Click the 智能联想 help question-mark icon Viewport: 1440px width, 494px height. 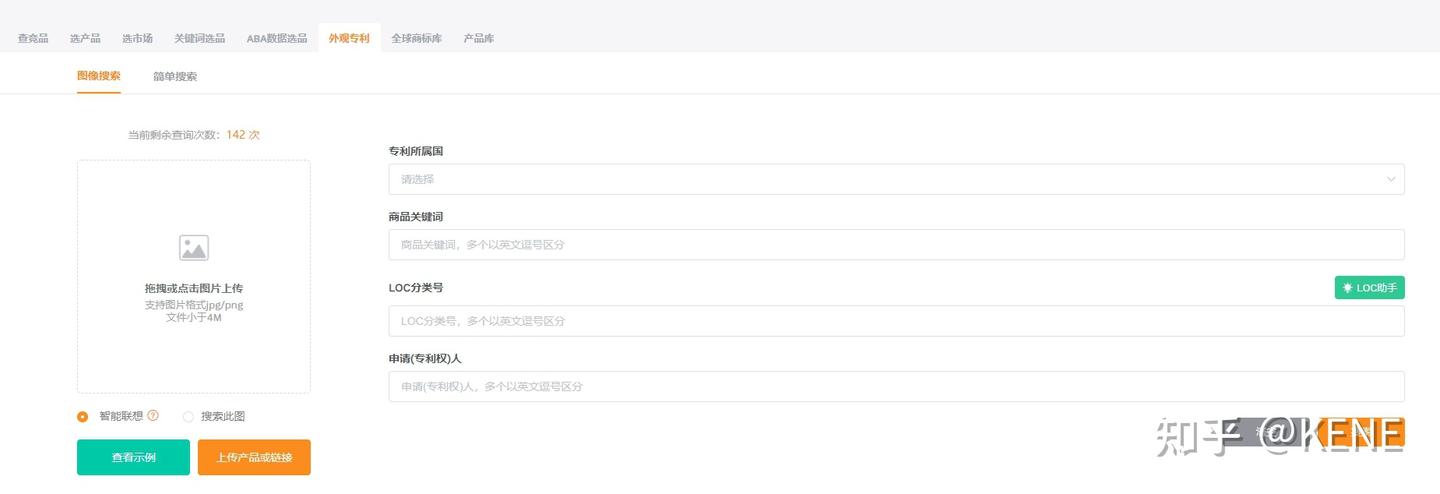click(153, 415)
